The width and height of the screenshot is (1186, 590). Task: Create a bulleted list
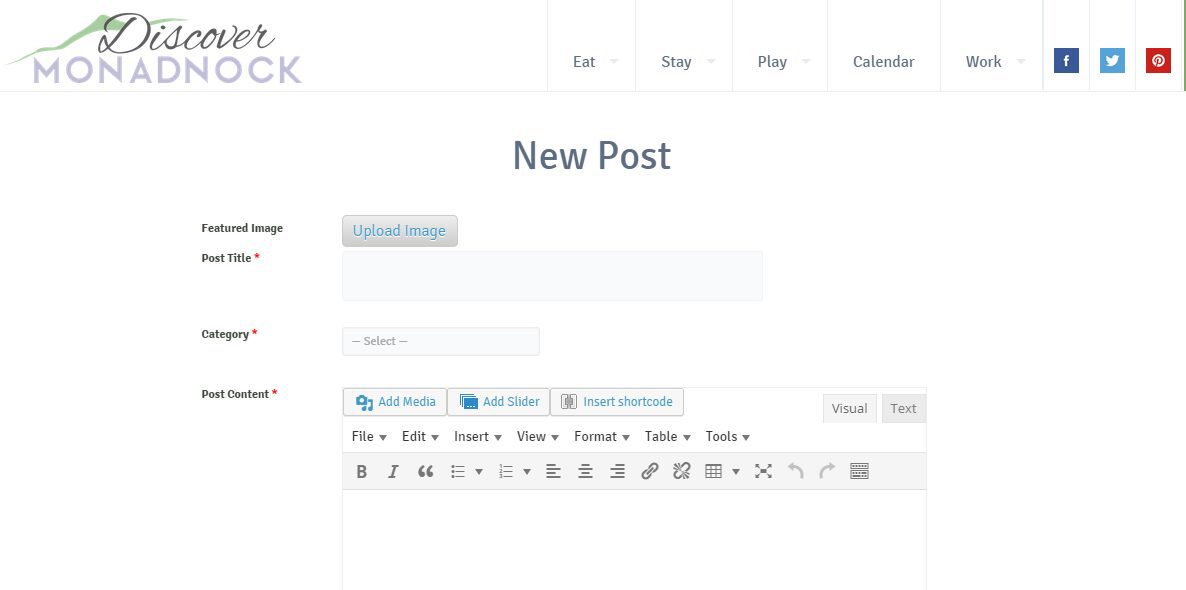coord(458,471)
